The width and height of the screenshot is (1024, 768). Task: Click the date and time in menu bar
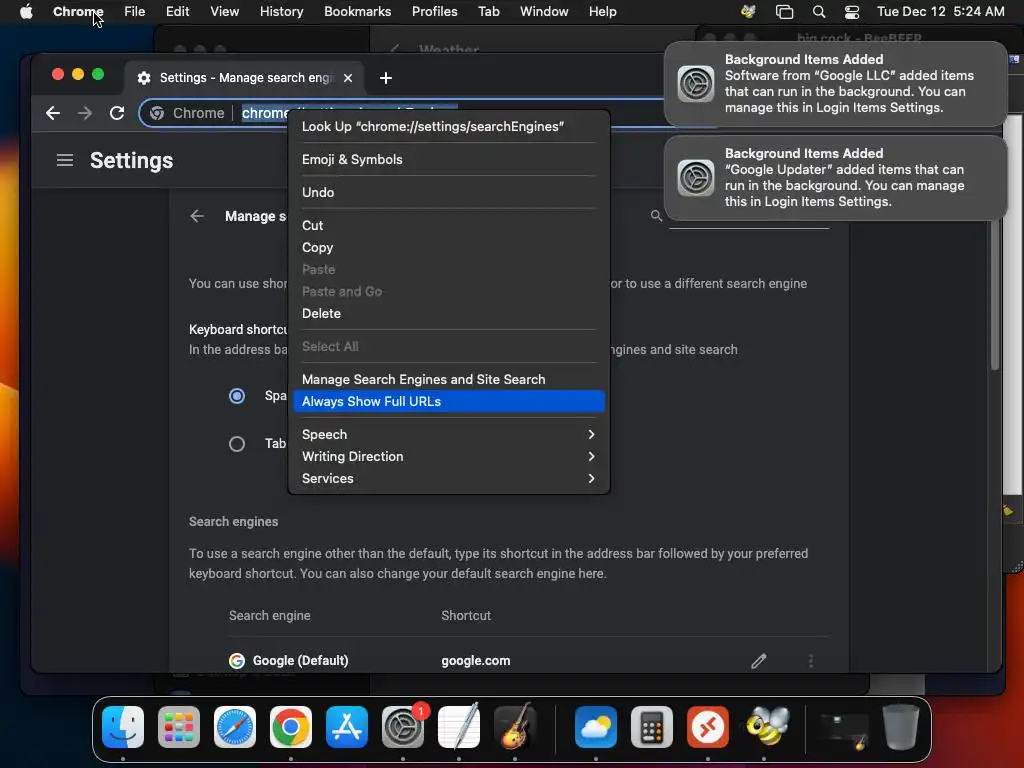point(940,11)
